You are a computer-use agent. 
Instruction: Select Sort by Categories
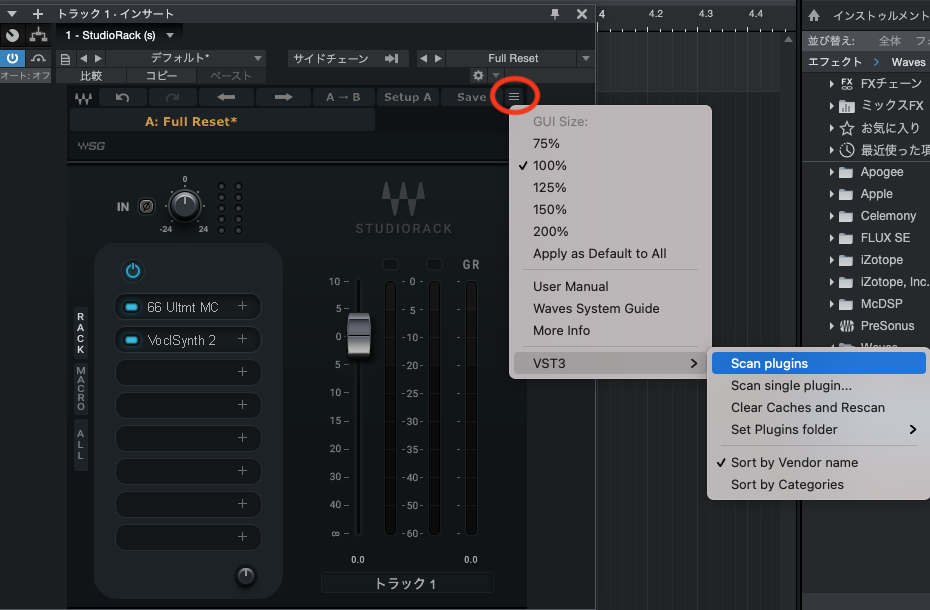pyautogui.click(x=787, y=485)
